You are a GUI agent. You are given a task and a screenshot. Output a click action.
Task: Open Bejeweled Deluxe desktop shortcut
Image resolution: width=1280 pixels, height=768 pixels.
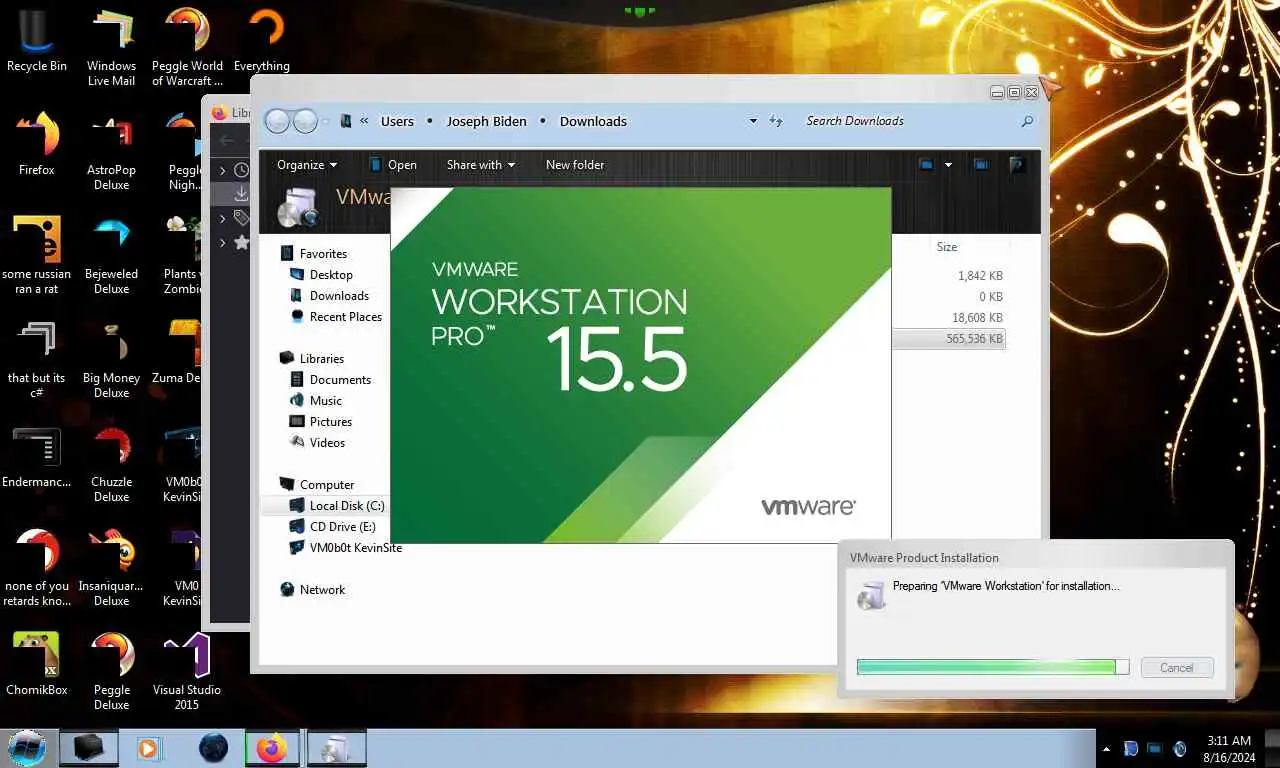tap(111, 255)
